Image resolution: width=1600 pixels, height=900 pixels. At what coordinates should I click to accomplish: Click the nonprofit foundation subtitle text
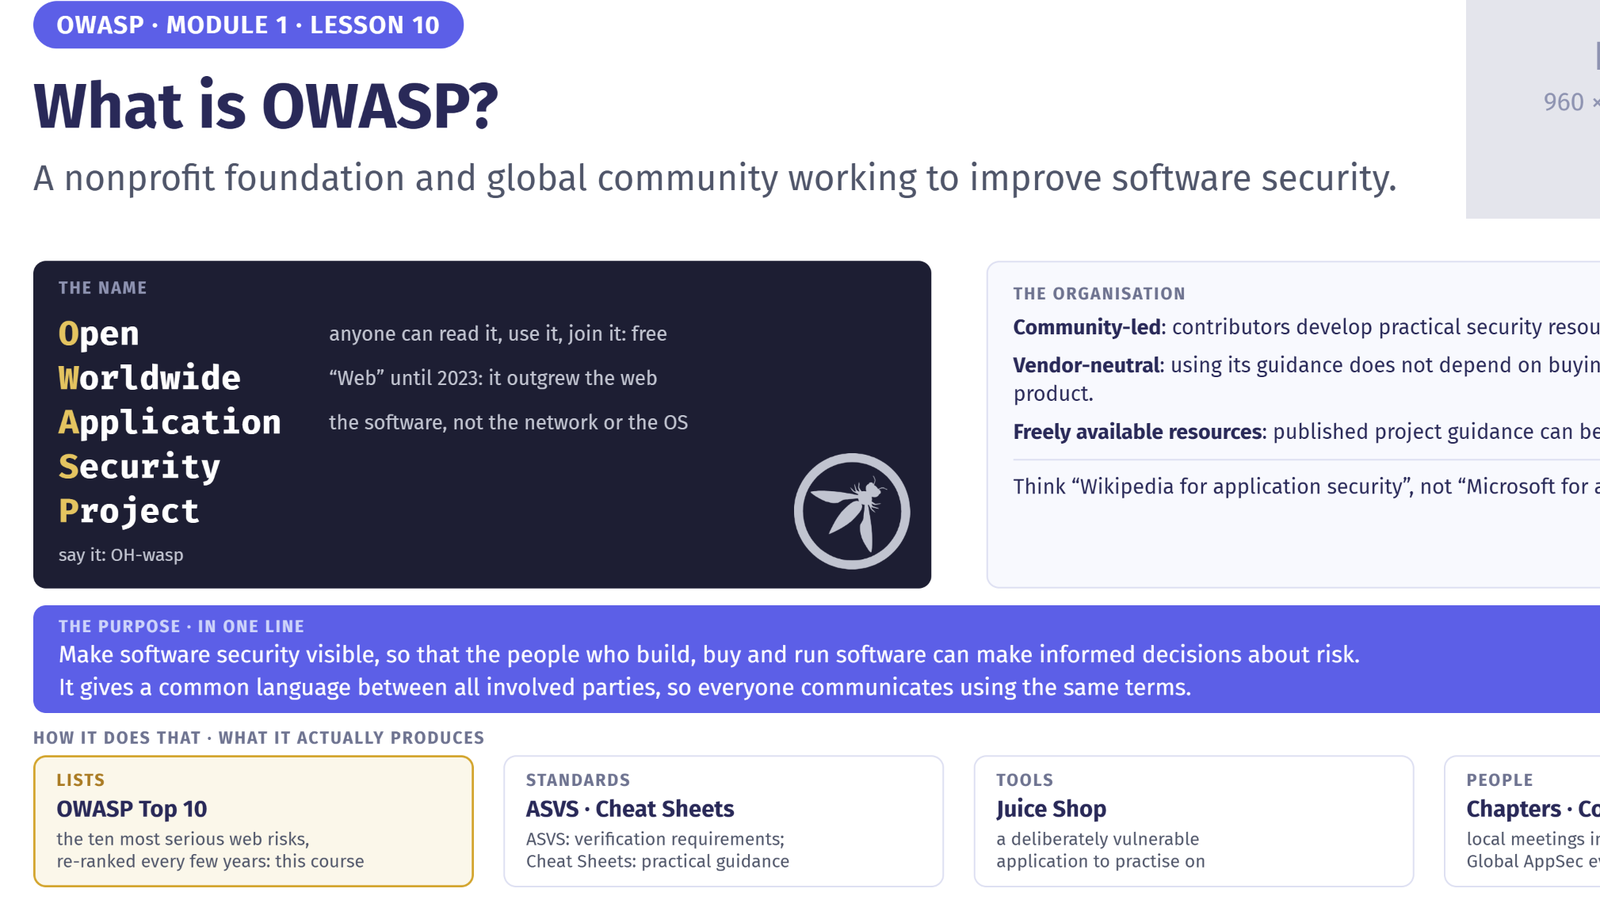click(x=715, y=178)
